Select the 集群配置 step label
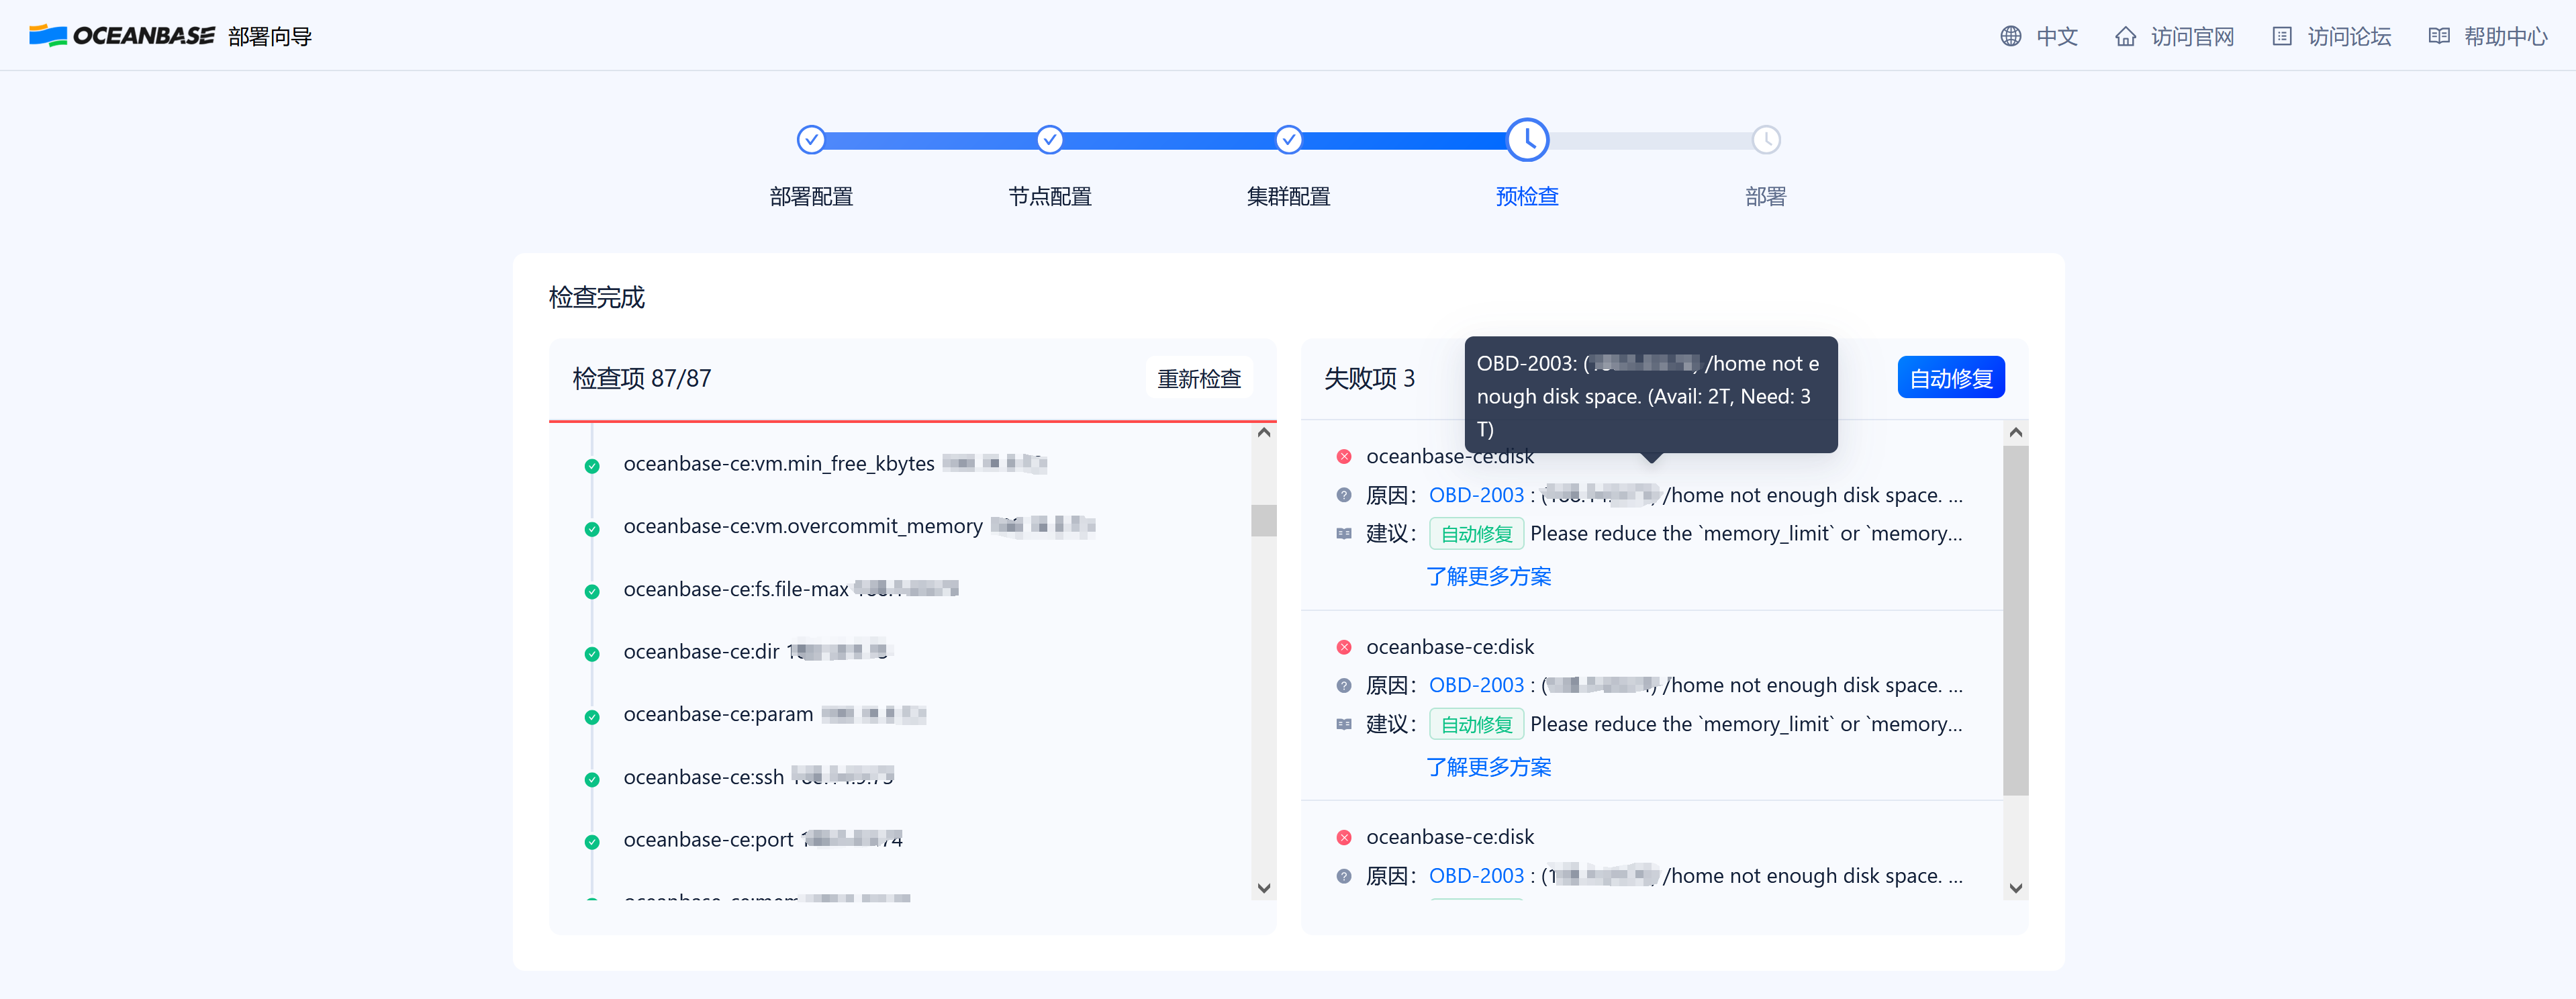Image resolution: width=2576 pixels, height=999 pixels. click(x=1288, y=196)
